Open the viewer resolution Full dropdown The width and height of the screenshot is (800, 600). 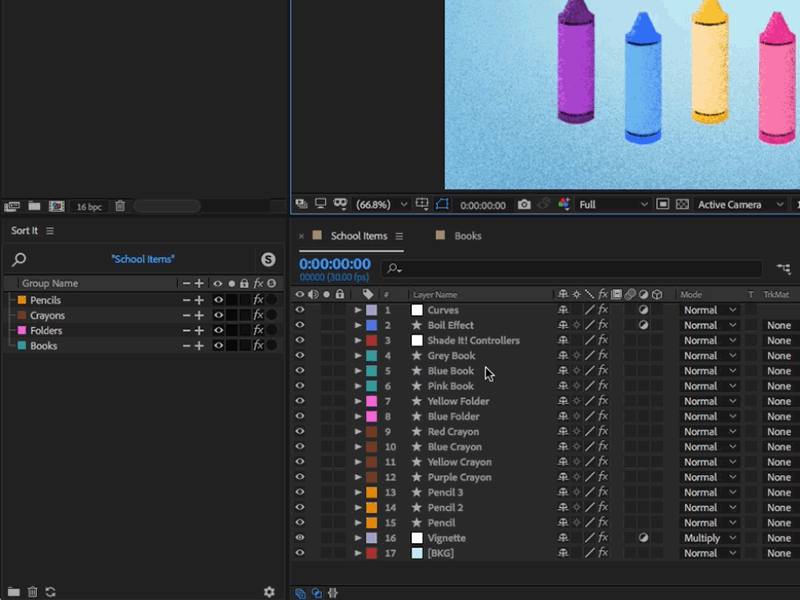coord(613,204)
